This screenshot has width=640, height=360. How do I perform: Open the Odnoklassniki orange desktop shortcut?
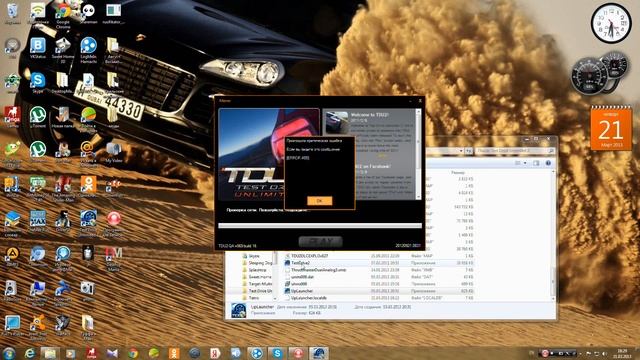click(88, 187)
